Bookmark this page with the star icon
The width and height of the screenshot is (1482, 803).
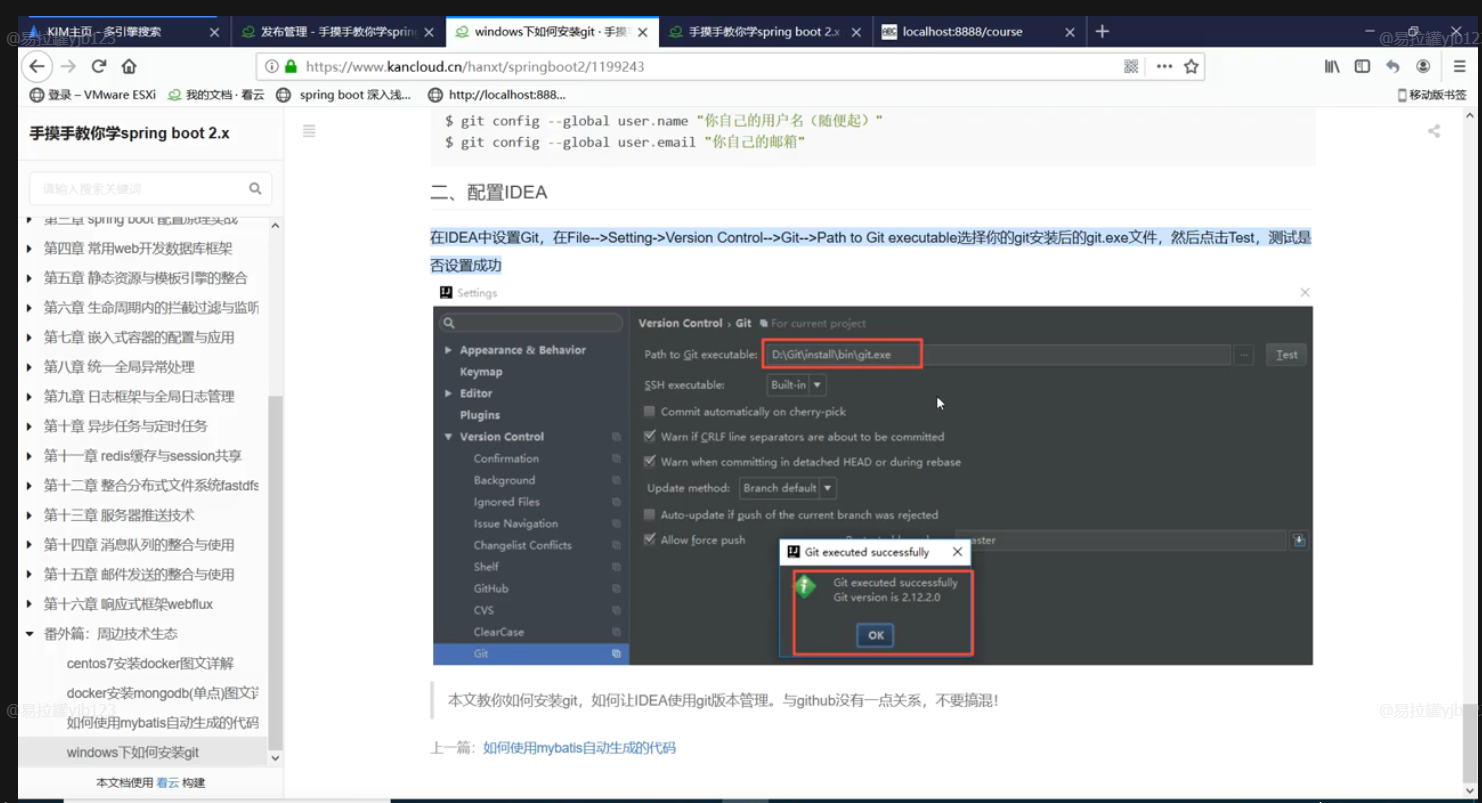1191,67
